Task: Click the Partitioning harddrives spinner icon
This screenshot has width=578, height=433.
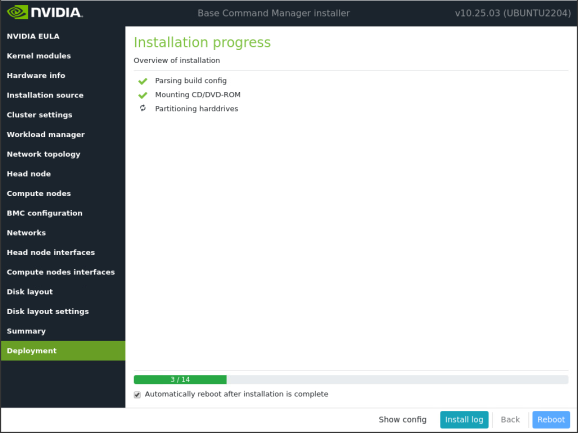Action: [143, 108]
